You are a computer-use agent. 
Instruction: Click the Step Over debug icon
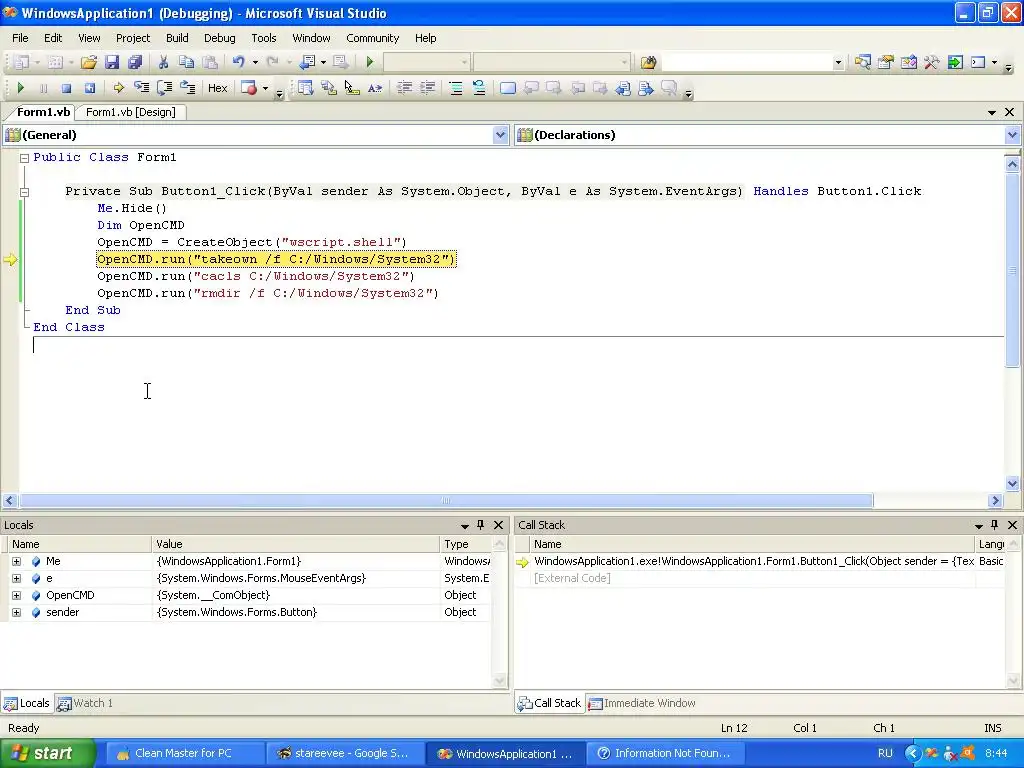point(165,88)
